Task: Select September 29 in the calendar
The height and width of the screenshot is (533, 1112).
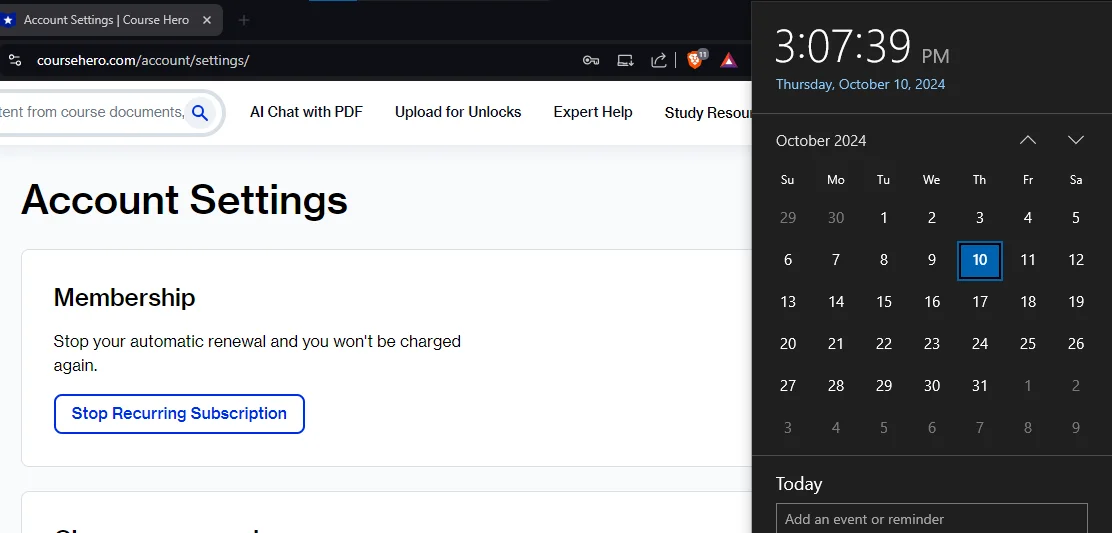Action: point(788,218)
